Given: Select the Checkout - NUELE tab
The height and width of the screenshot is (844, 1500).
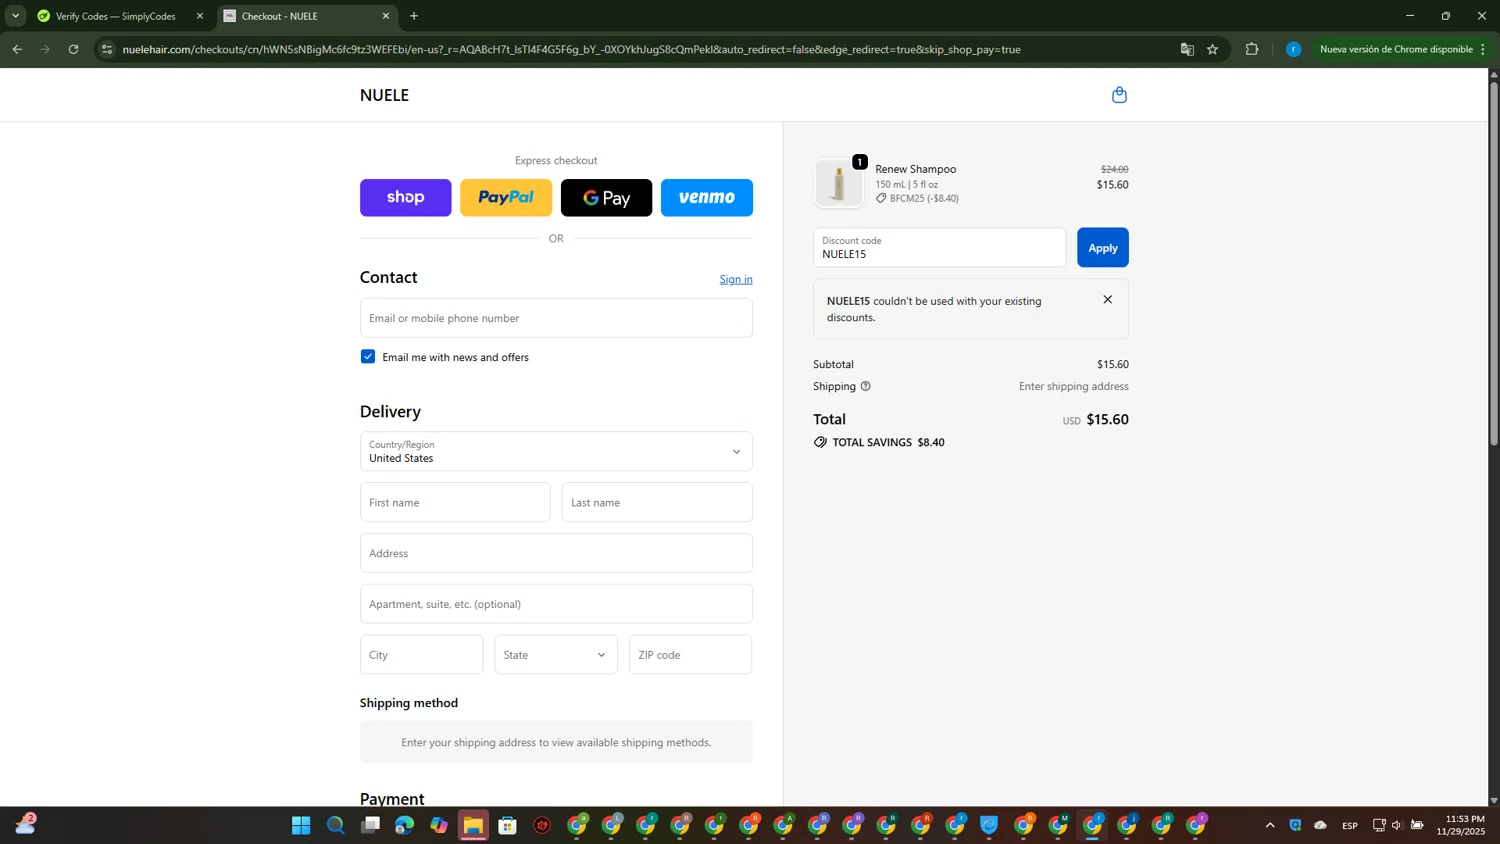Looking at the screenshot, I should (300, 16).
